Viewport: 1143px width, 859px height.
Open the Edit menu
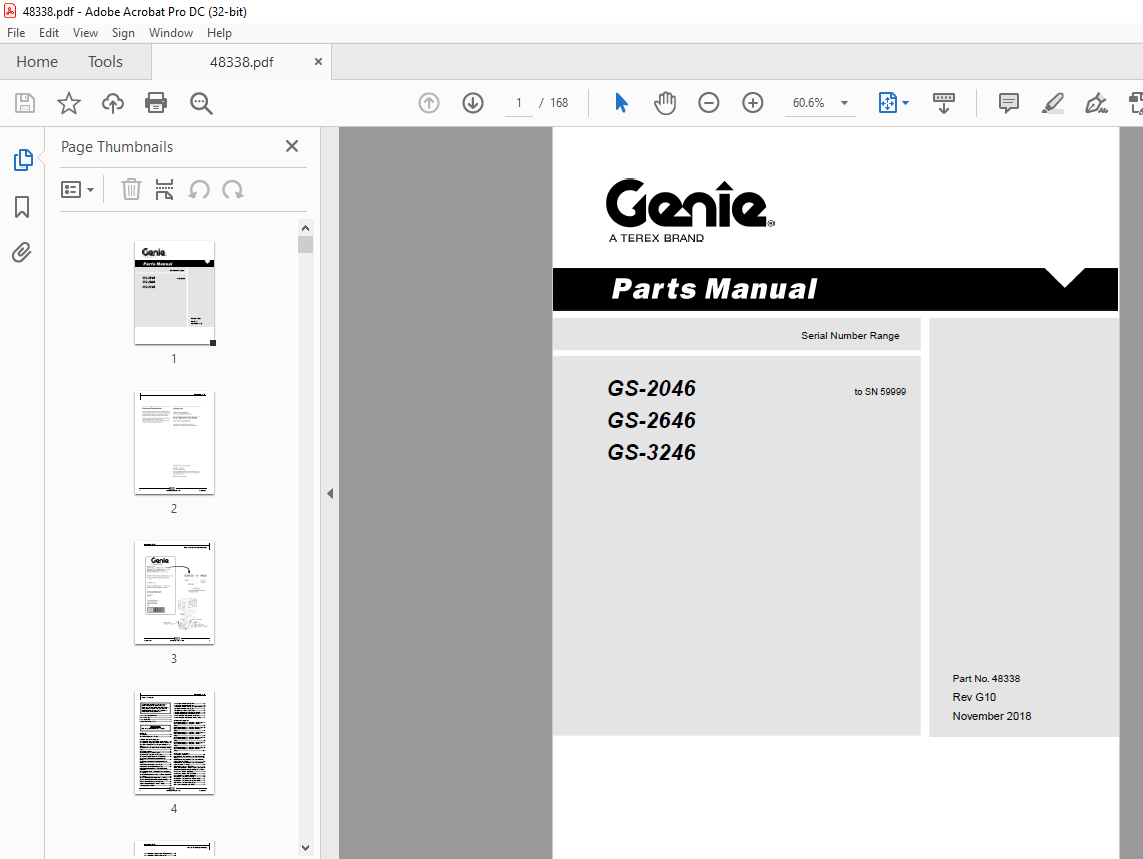coord(49,33)
